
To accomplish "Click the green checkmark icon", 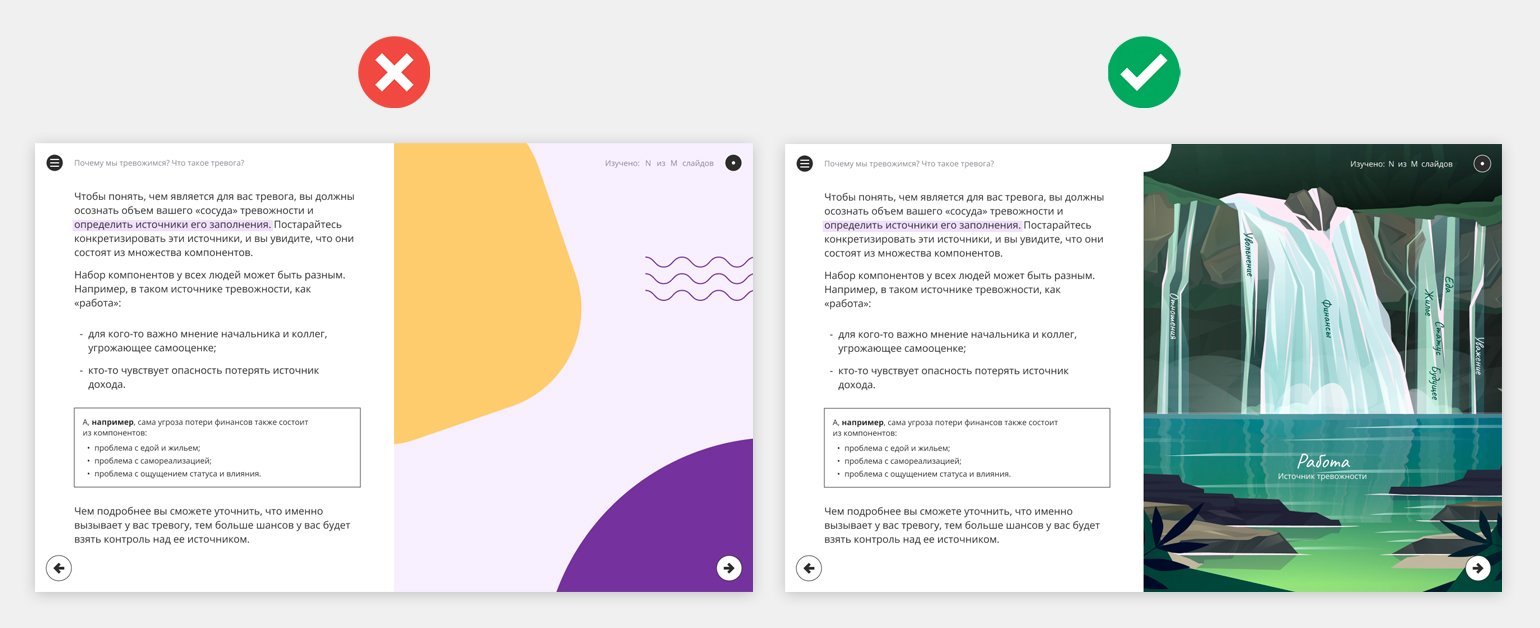I will click(1143, 72).
